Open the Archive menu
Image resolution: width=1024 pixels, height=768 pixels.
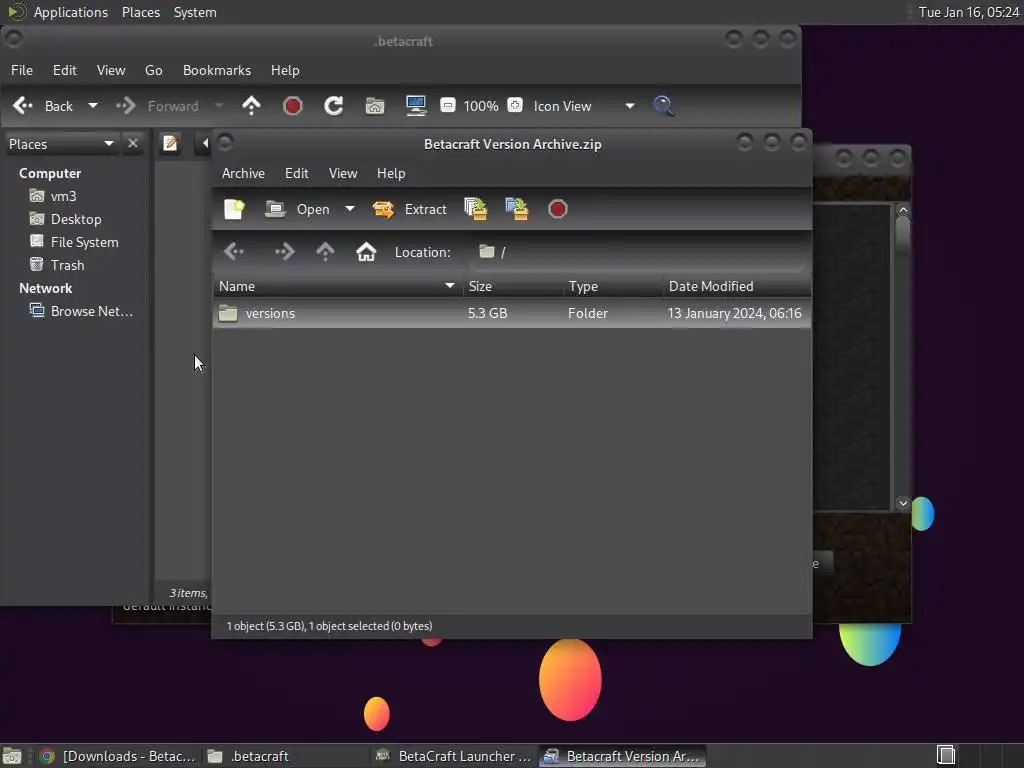pos(243,173)
